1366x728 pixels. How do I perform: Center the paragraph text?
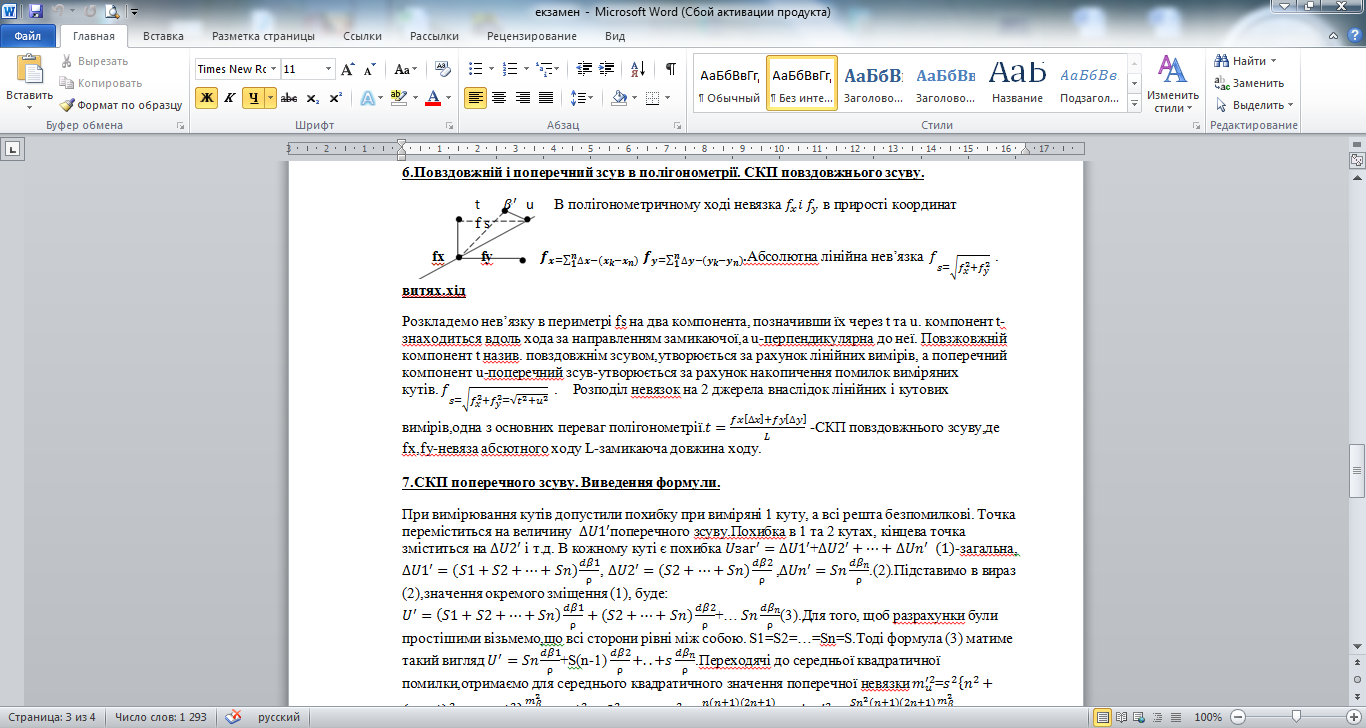[x=499, y=98]
